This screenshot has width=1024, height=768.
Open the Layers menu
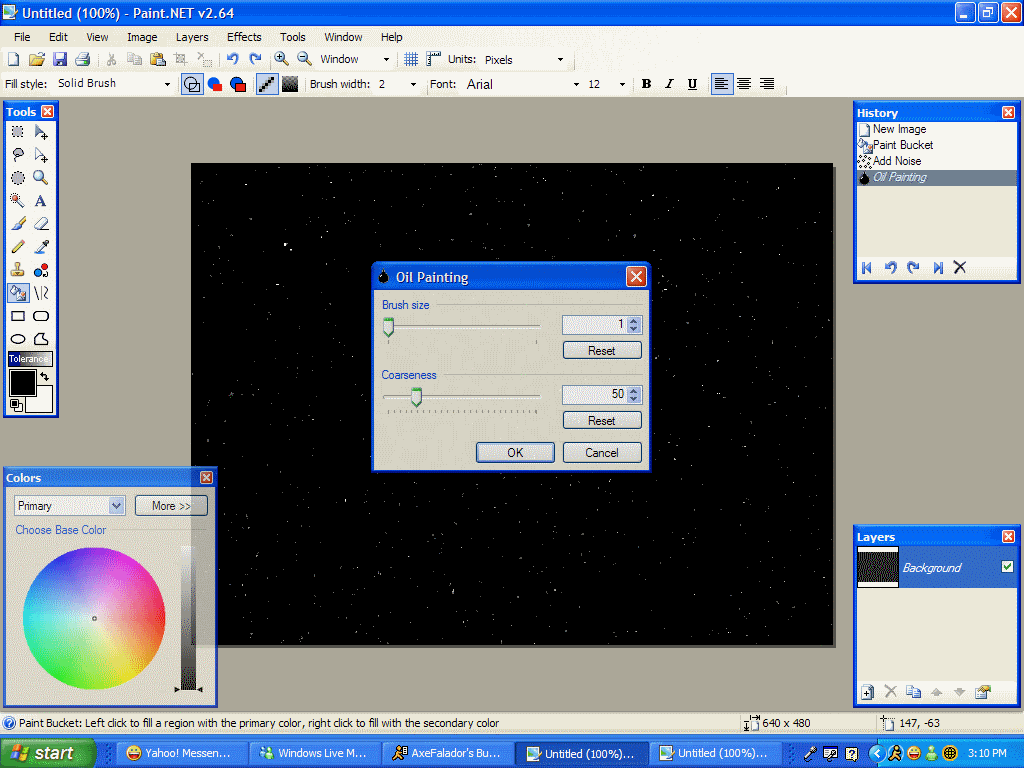[x=192, y=37]
